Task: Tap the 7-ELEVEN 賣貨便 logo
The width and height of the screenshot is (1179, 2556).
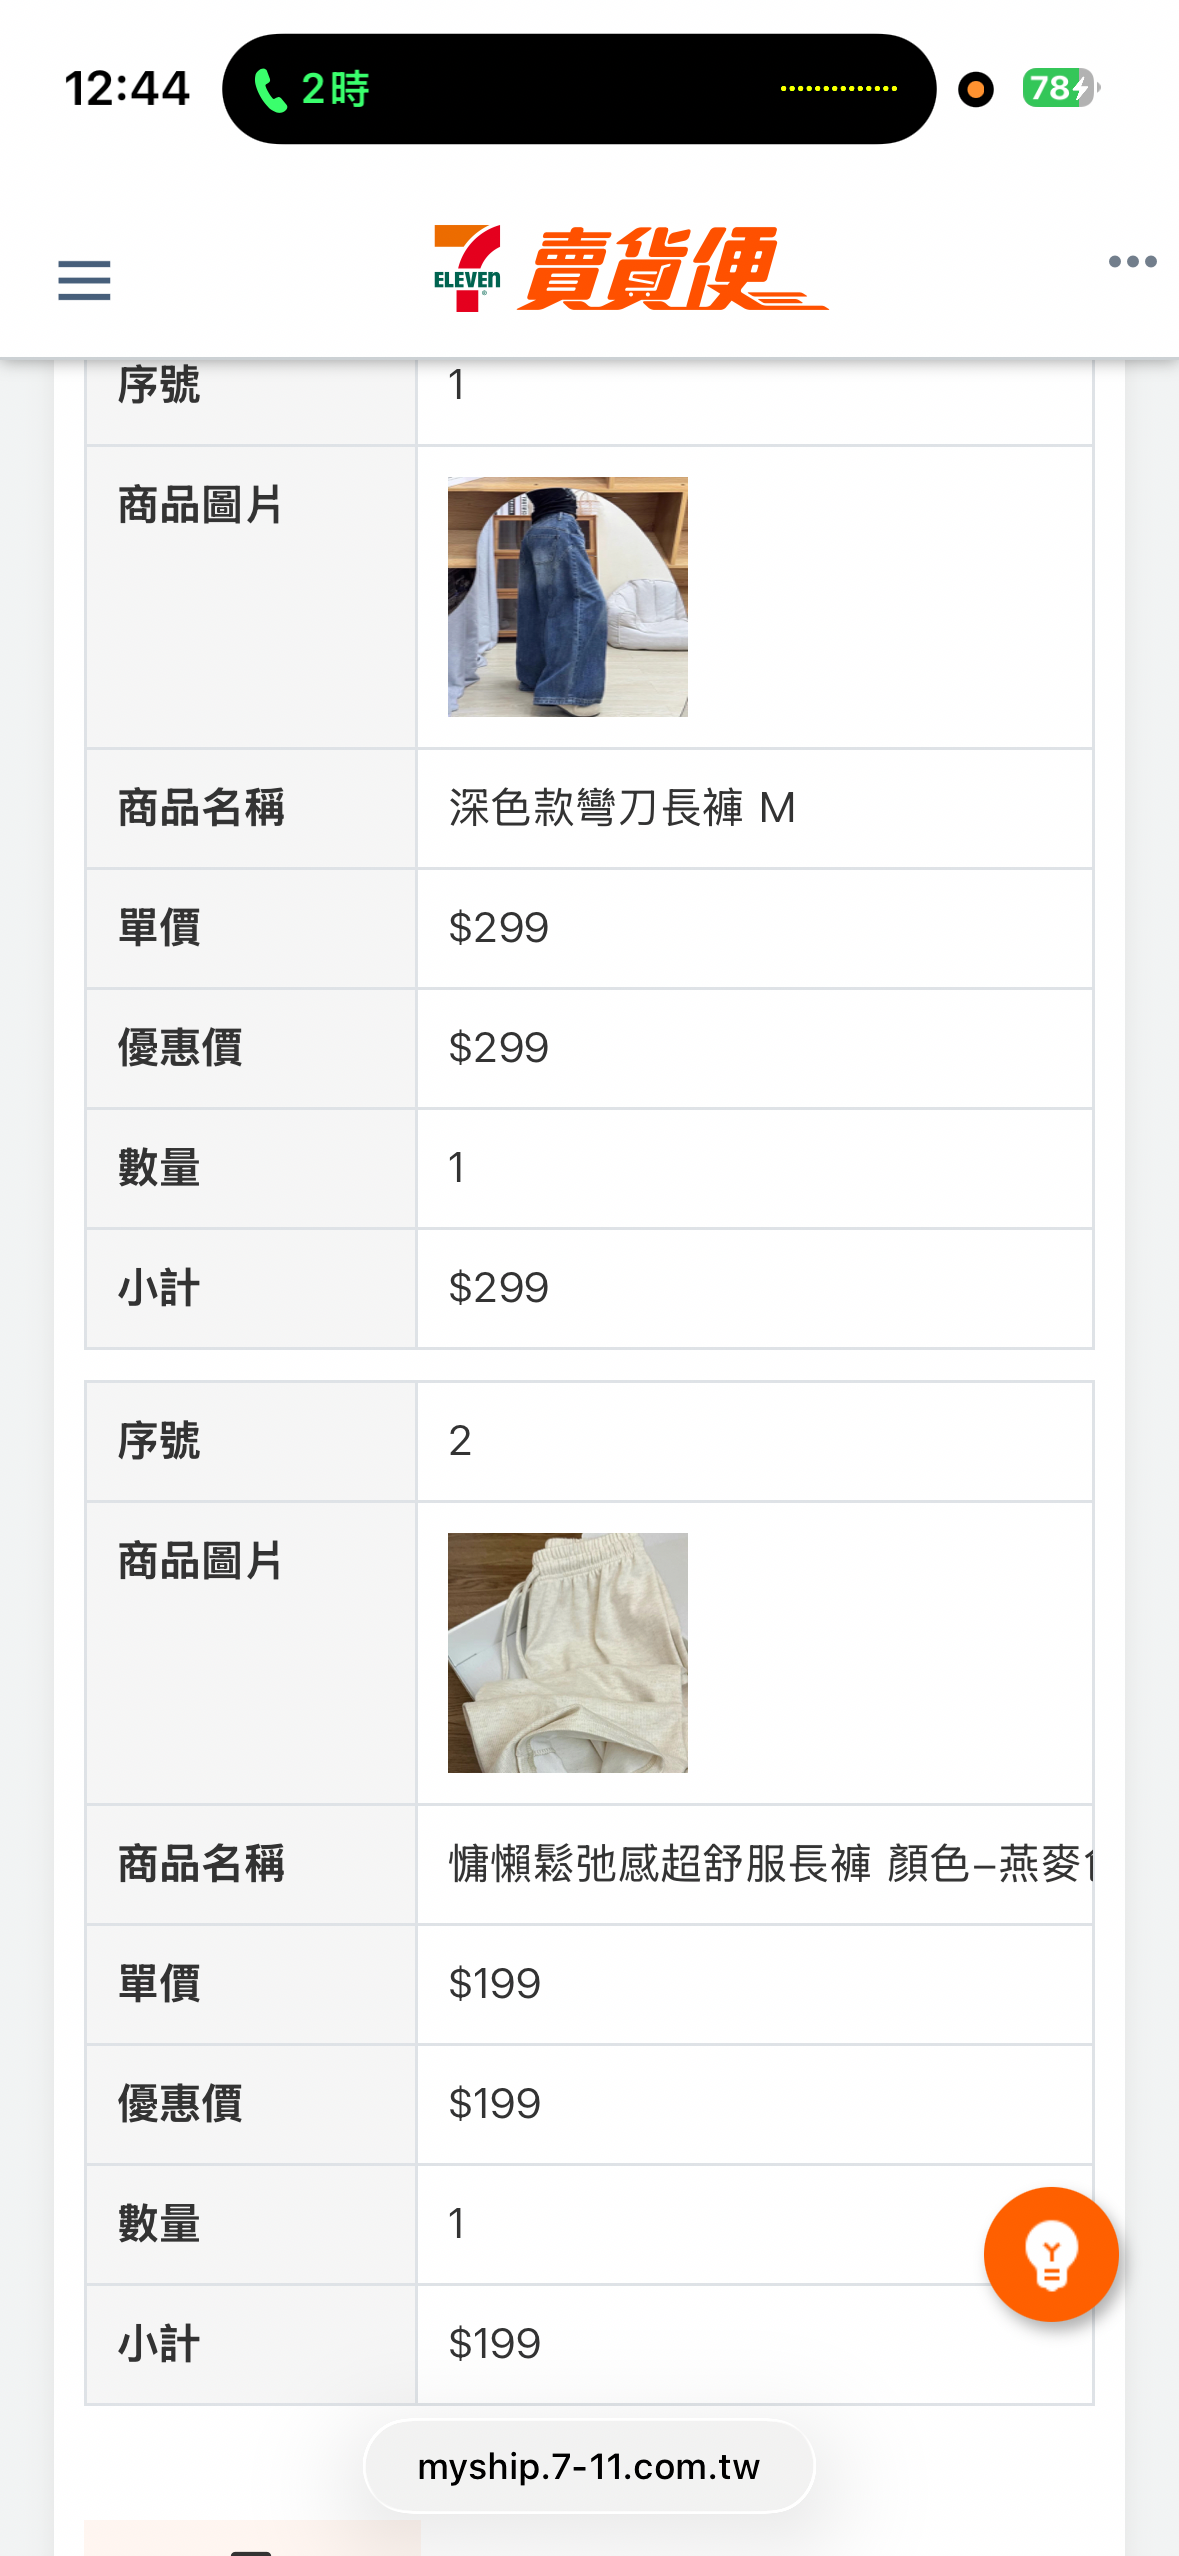Action: point(630,269)
